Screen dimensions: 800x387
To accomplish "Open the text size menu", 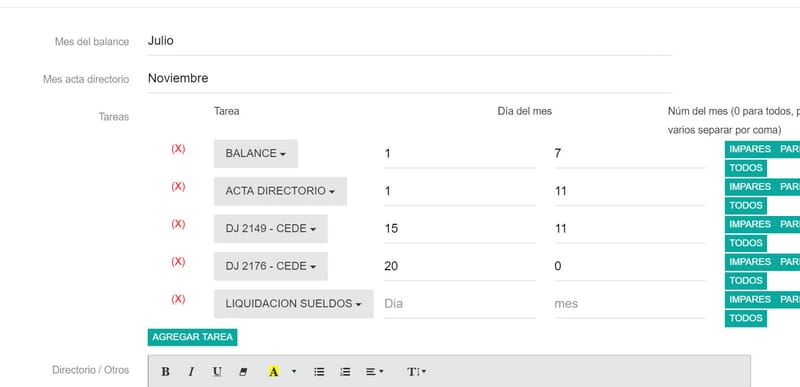I will point(416,372).
